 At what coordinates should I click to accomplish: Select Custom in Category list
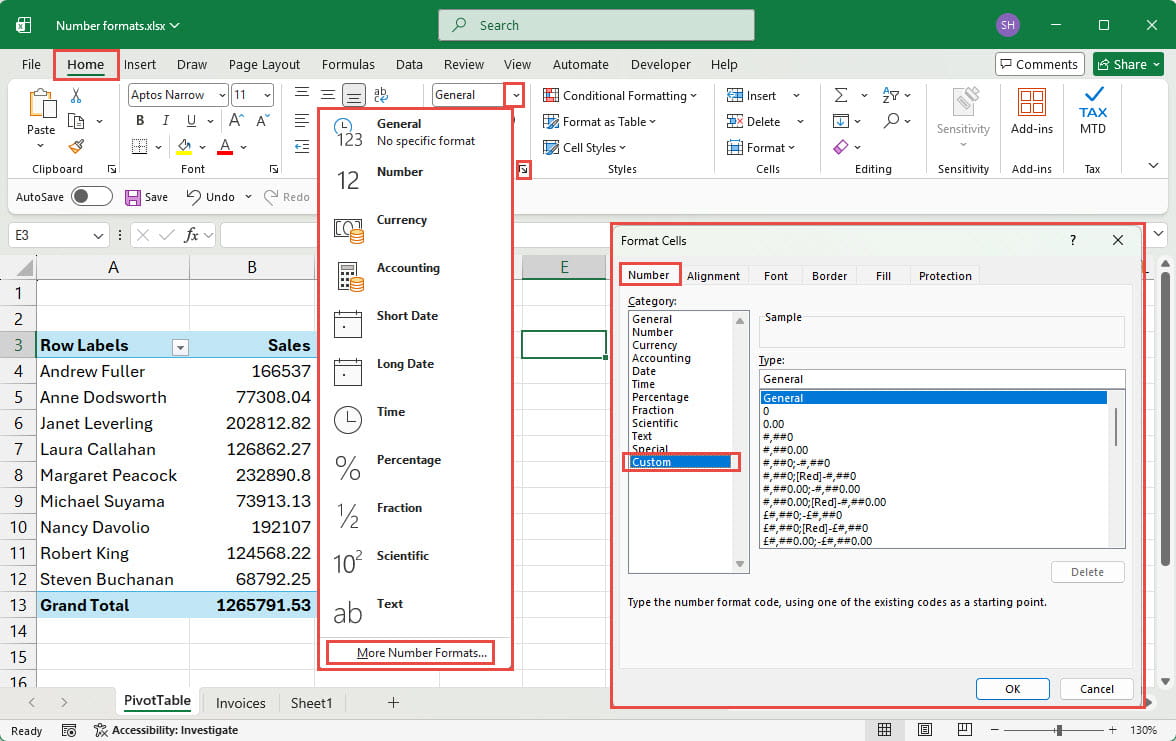(679, 462)
